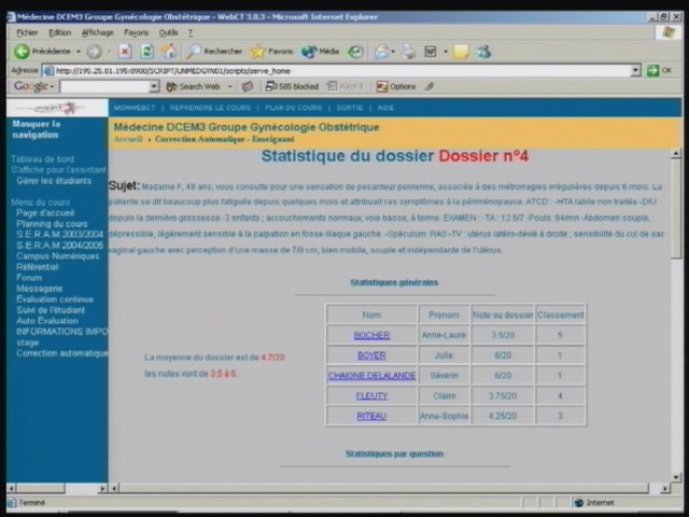
Task: Open the History toolbar icon
Action: point(355,51)
